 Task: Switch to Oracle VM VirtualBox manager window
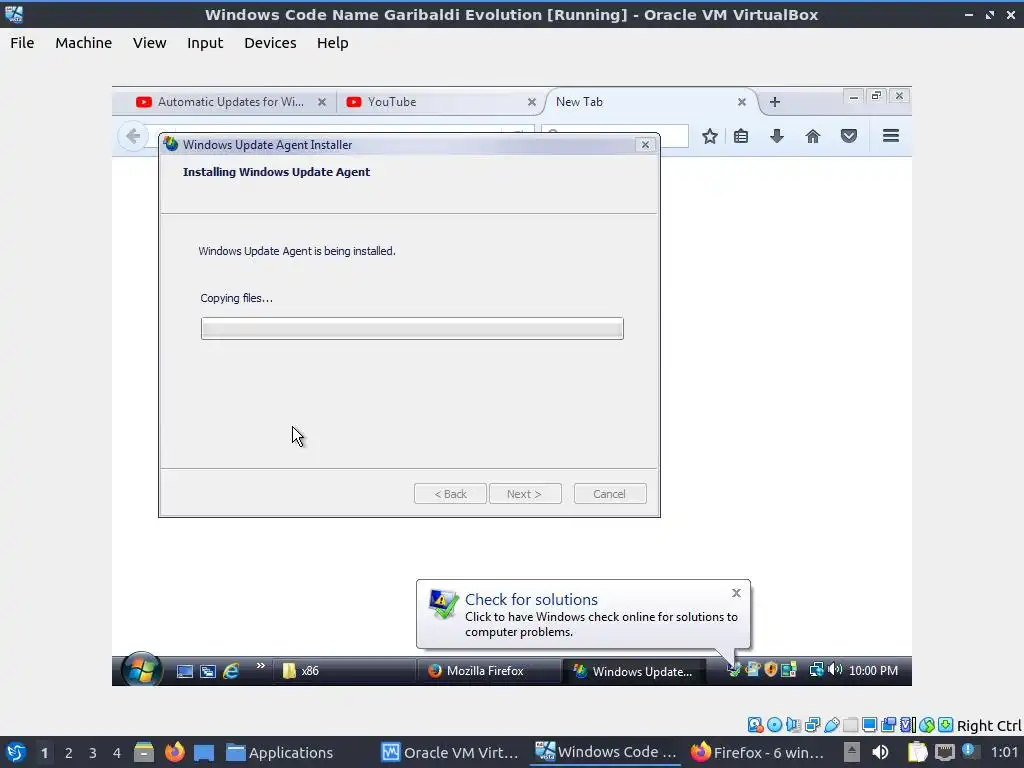(450, 752)
